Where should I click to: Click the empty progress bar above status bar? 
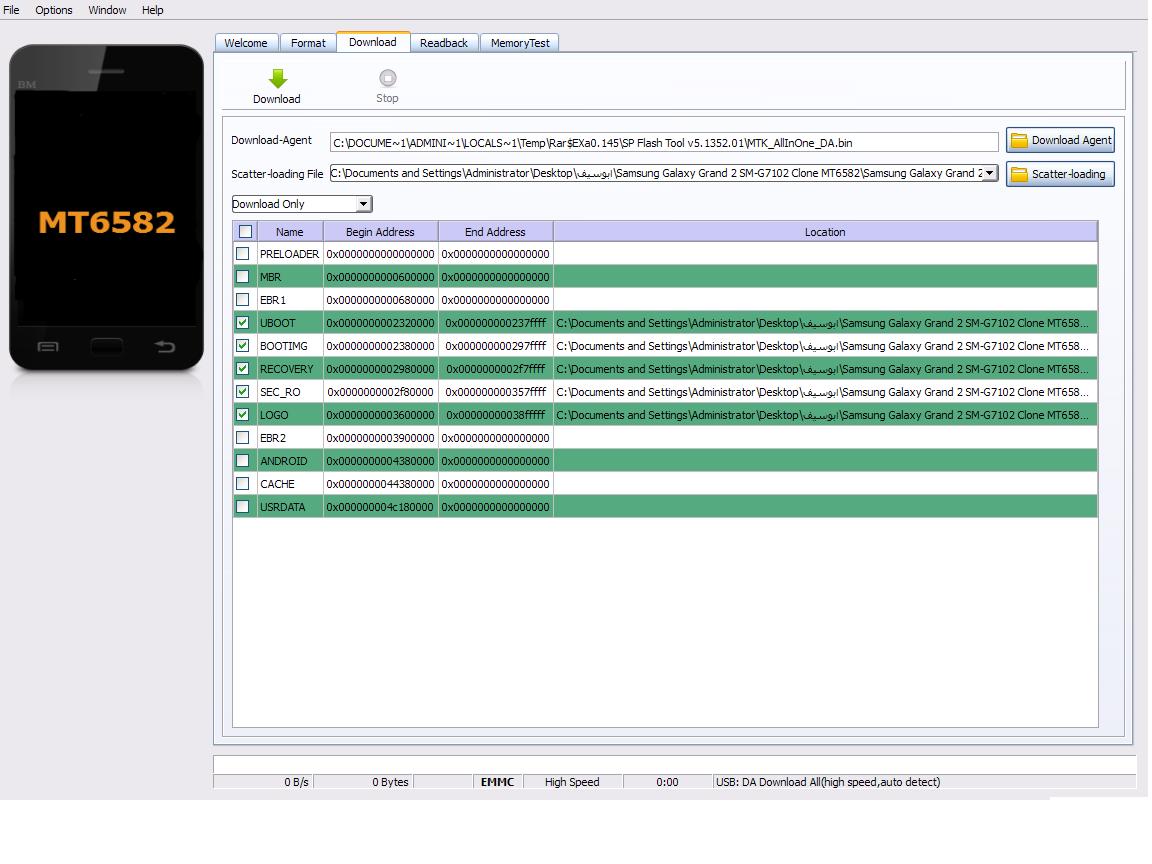[x=674, y=764]
